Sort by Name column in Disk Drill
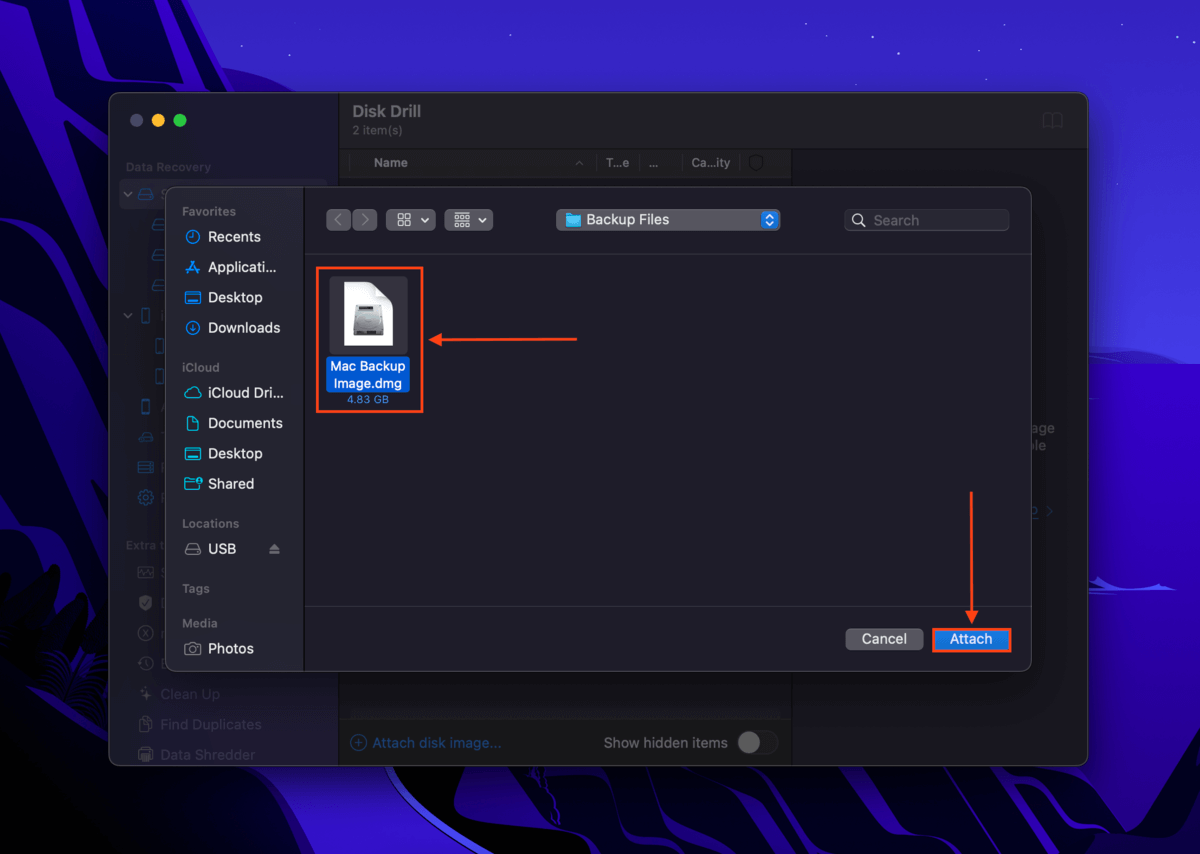This screenshot has width=1200, height=854. (x=391, y=163)
